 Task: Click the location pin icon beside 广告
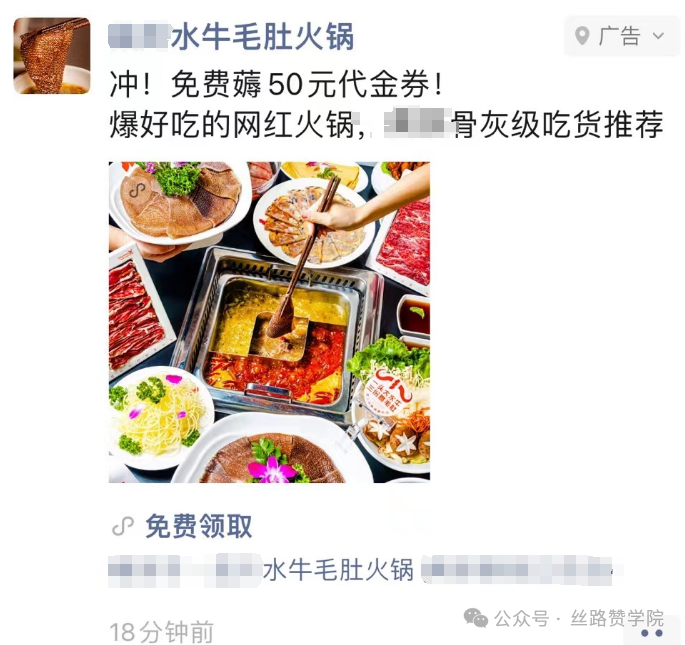(582, 36)
